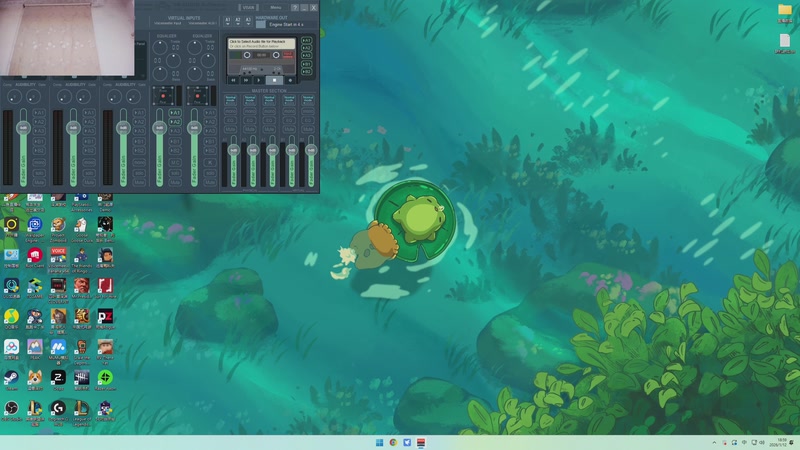This screenshot has width=800, height=450.
Task: Click the webcam preview overlay
Action: click(x=67, y=38)
